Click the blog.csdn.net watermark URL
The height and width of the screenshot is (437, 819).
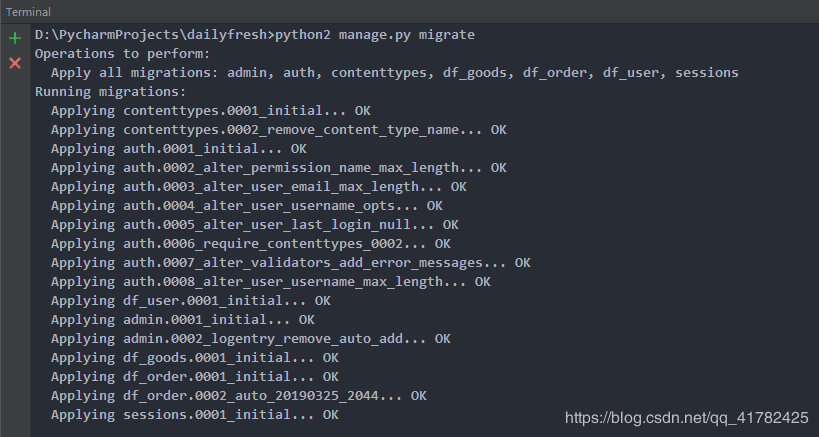pos(686,417)
